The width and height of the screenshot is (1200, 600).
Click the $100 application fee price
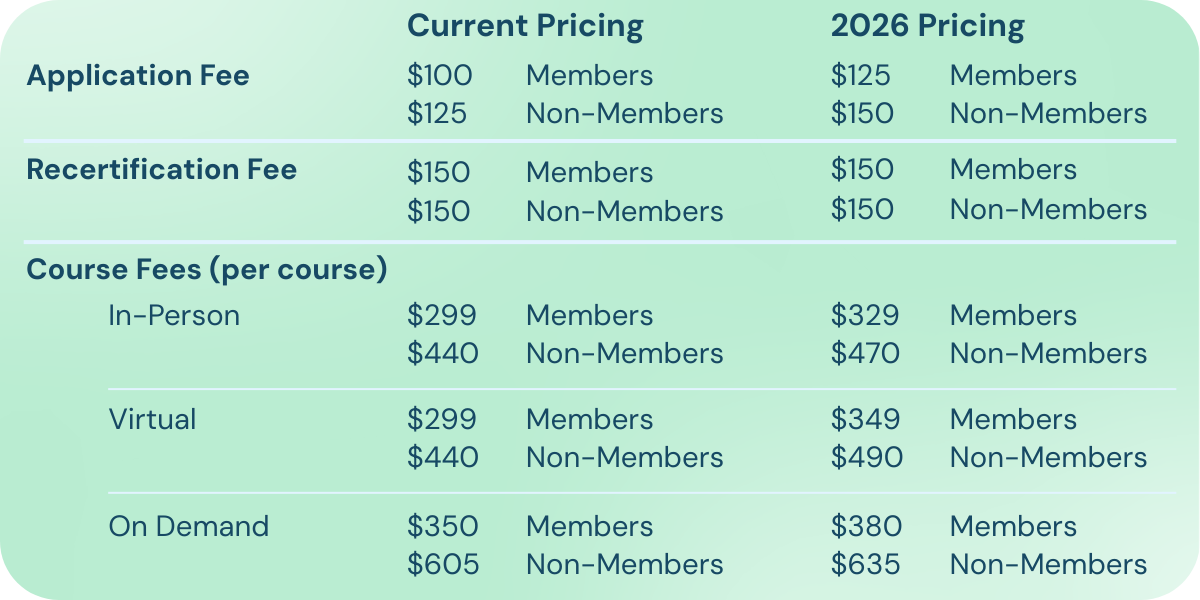click(439, 76)
